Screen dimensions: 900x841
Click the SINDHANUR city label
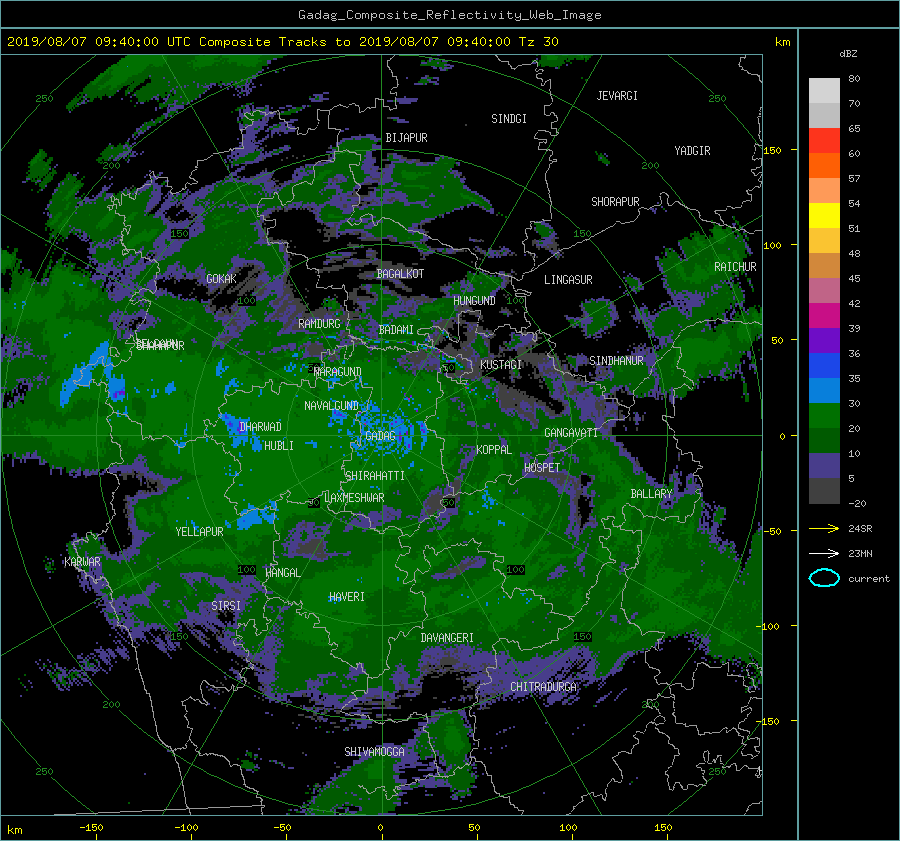(x=616, y=361)
